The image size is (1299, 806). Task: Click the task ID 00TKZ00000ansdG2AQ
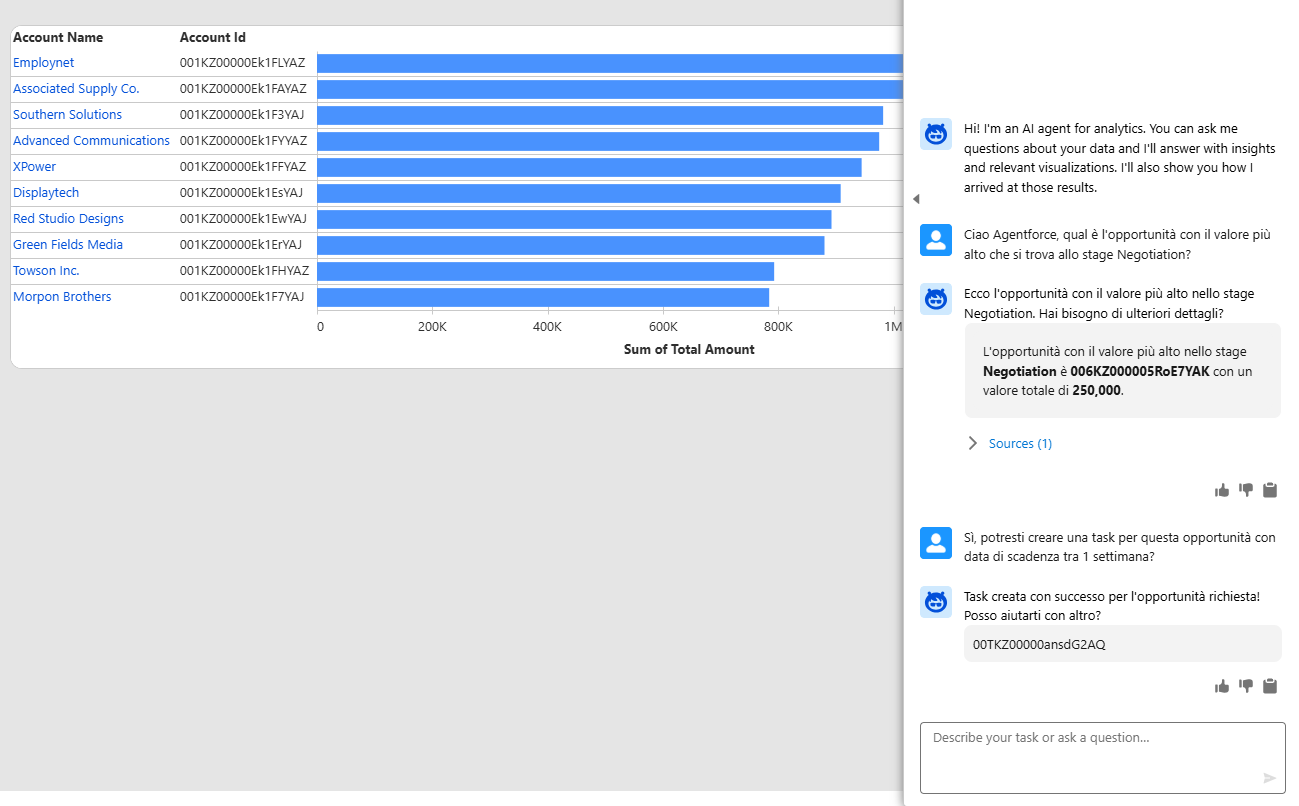click(1039, 645)
